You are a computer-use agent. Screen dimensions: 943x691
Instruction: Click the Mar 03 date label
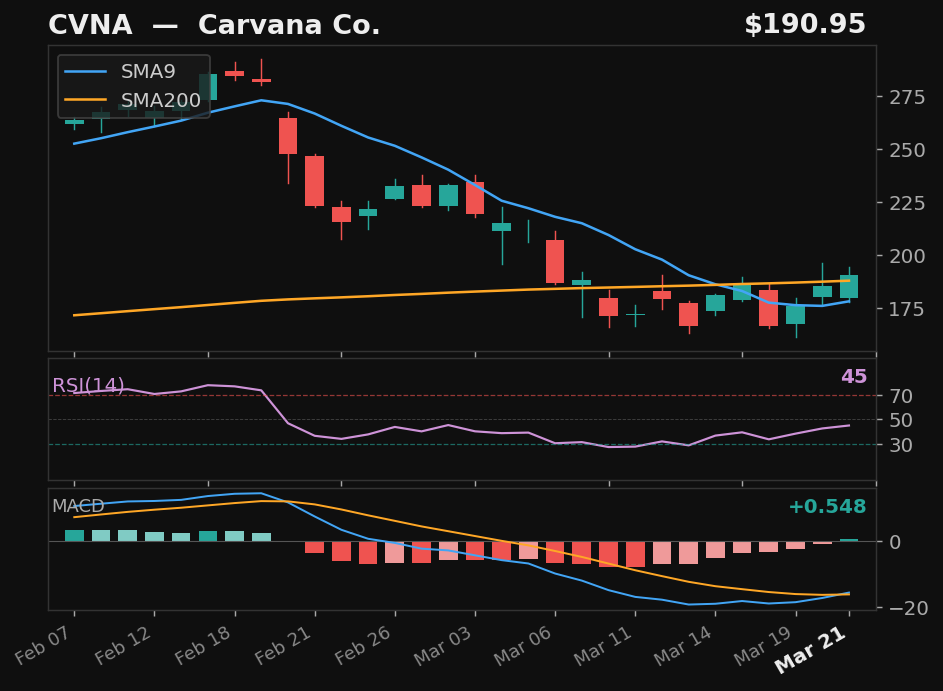click(x=442, y=645)
